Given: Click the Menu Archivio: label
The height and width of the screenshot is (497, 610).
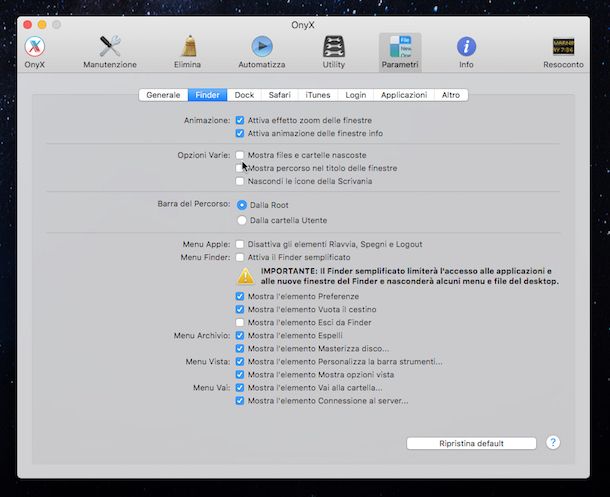Looking at the screenshot, I should click(x=202, y=336).
